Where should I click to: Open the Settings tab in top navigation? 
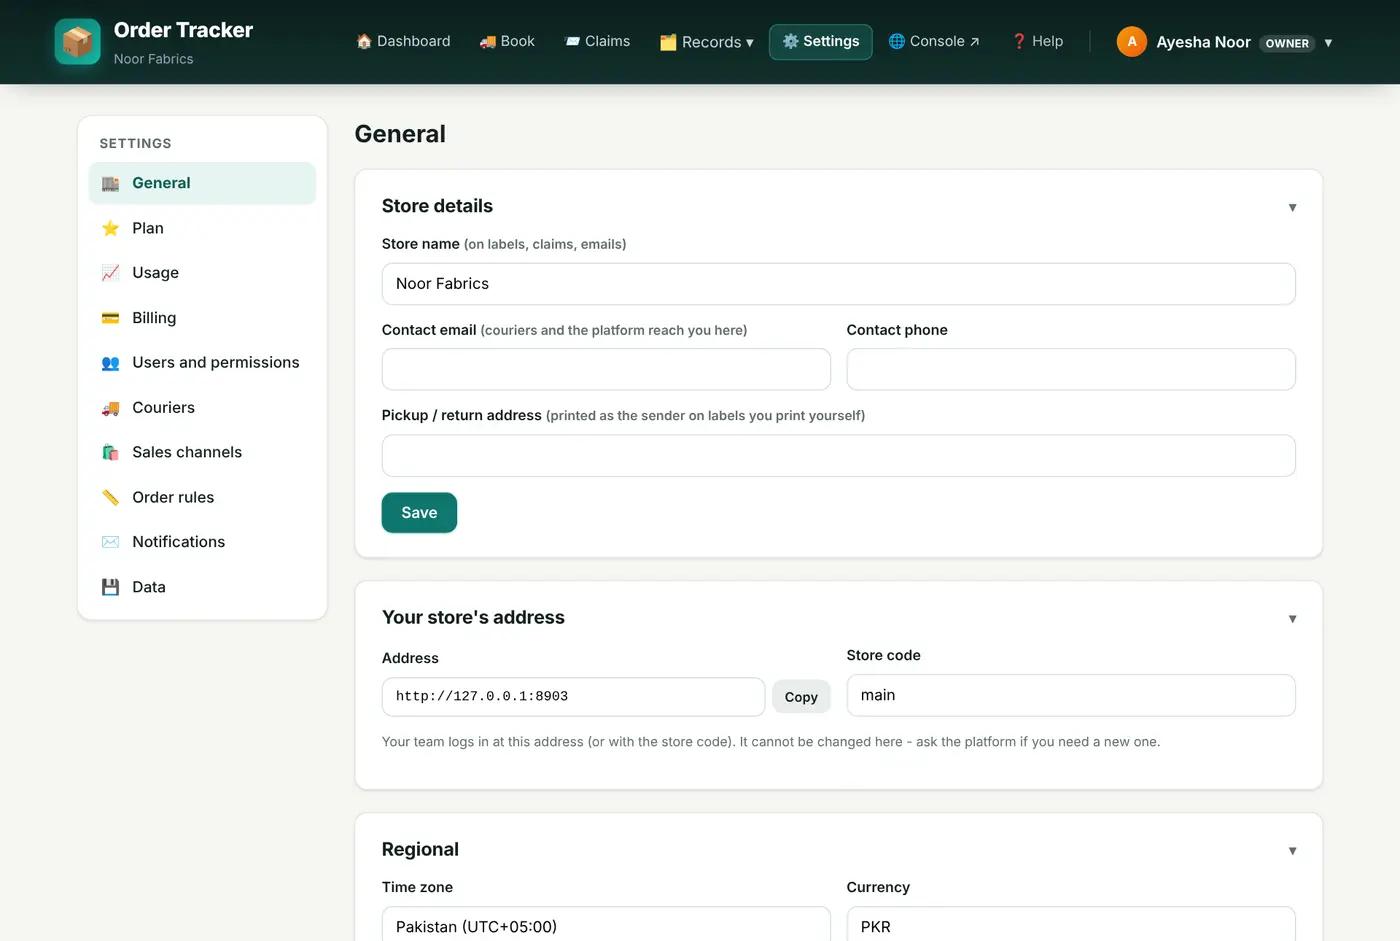click(821, 42)
